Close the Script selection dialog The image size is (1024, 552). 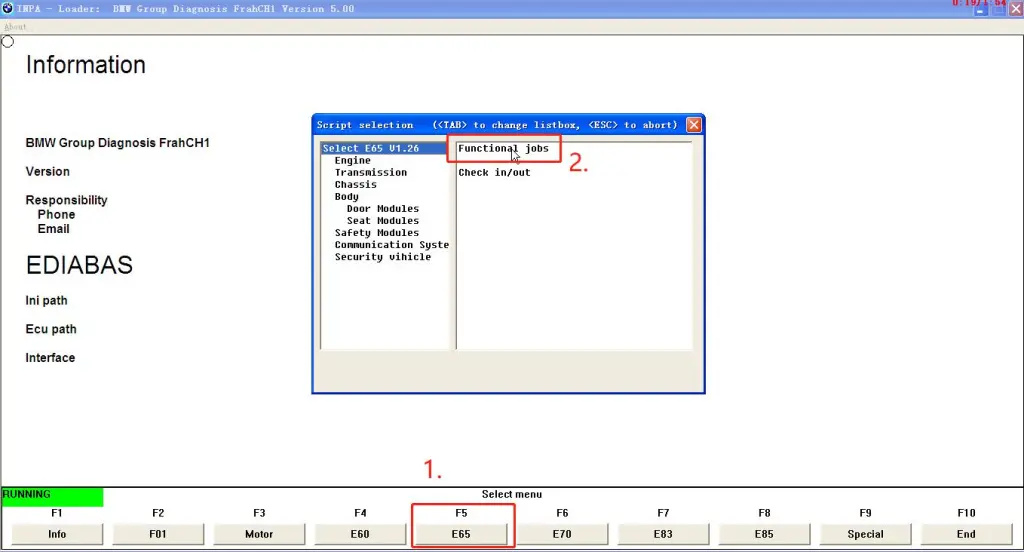click(x=694, y=124)
